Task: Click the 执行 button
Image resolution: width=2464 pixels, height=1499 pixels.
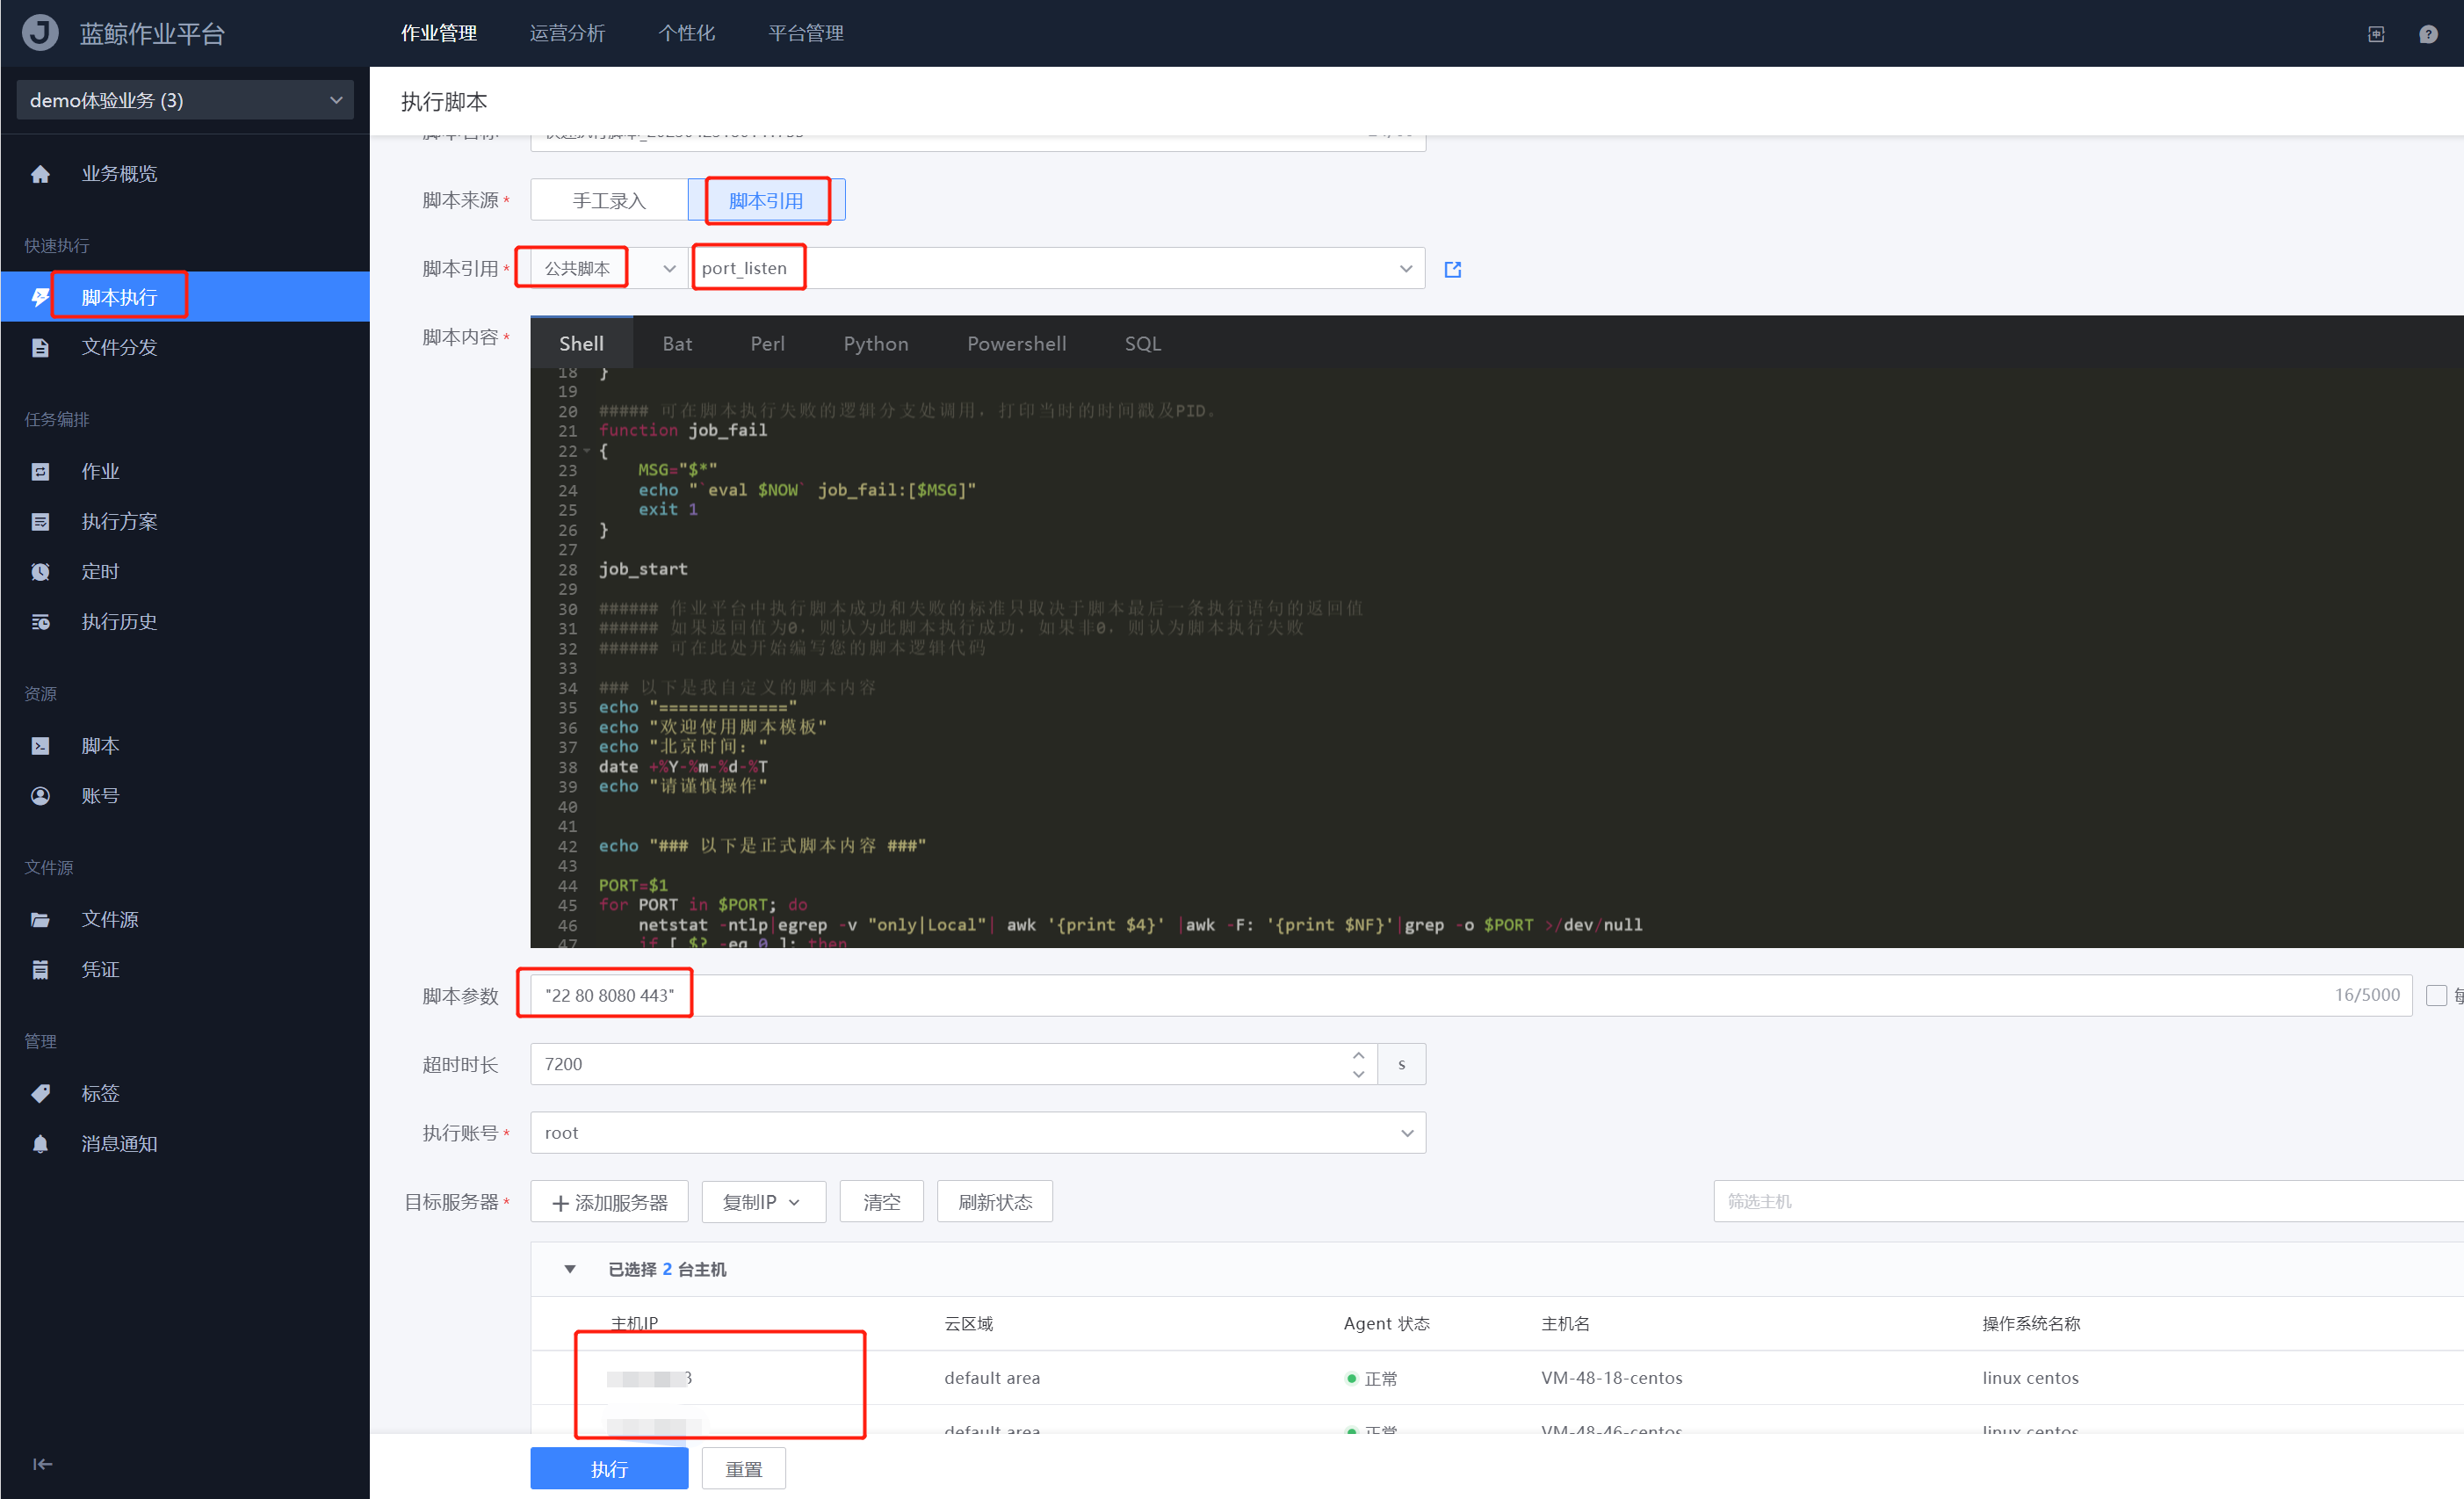Action: 609,1468
